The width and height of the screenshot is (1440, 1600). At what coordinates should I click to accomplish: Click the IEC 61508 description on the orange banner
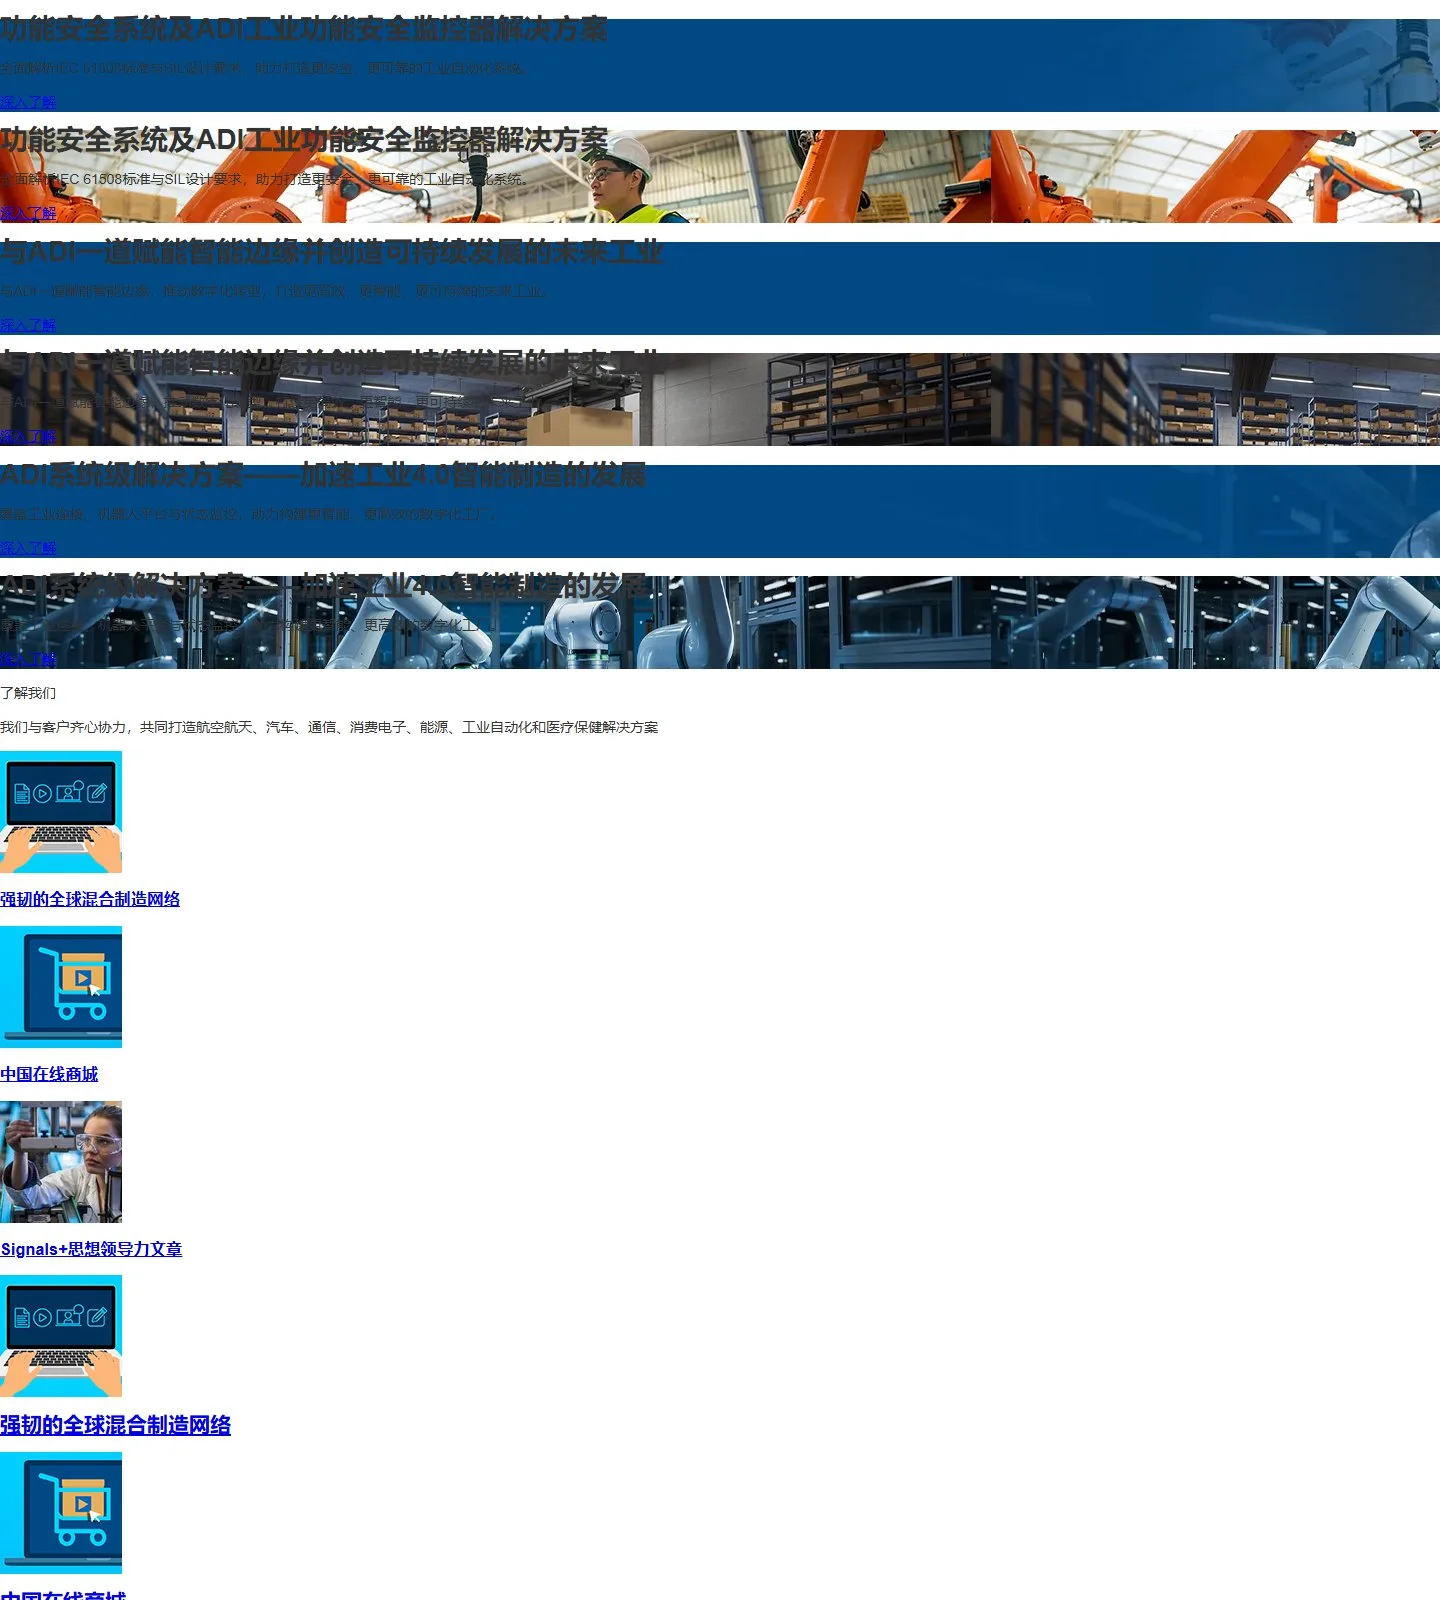[x=264, y=179]
